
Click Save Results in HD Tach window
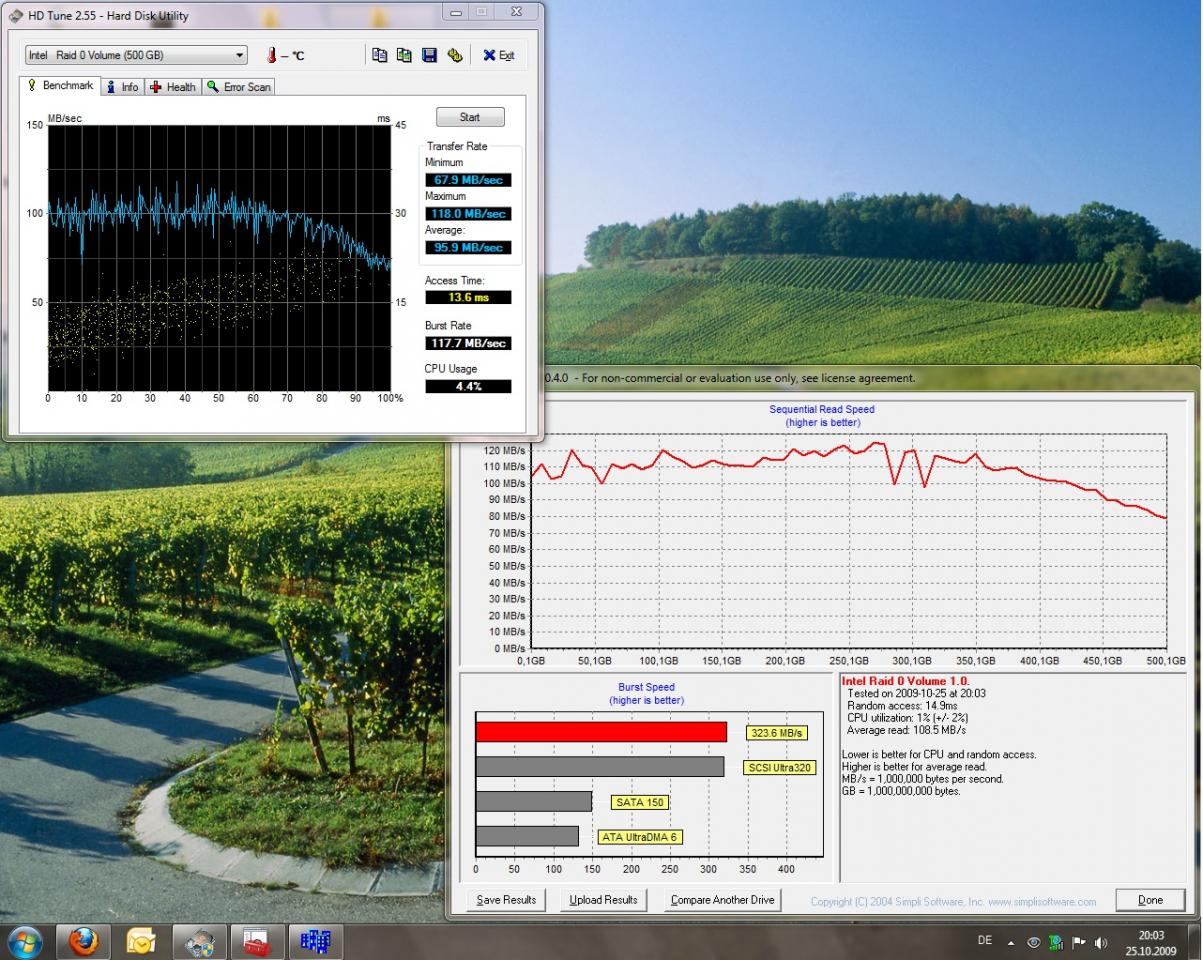[507, 900]
